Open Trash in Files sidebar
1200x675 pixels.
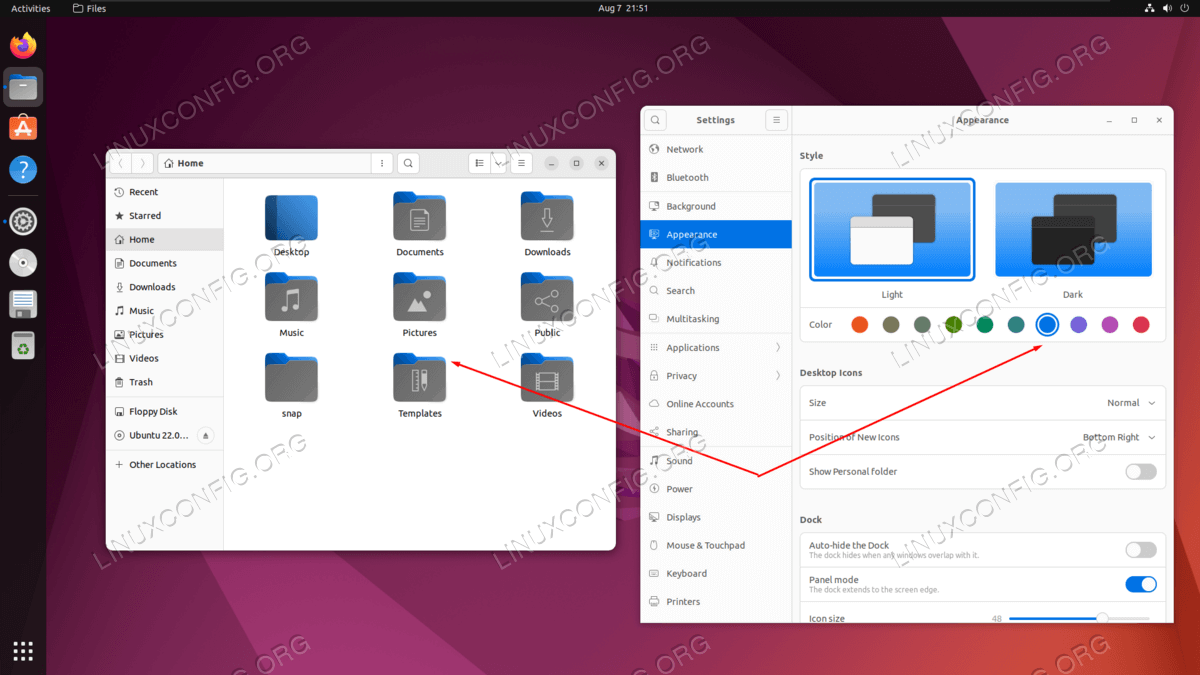(x=164, y=382)
